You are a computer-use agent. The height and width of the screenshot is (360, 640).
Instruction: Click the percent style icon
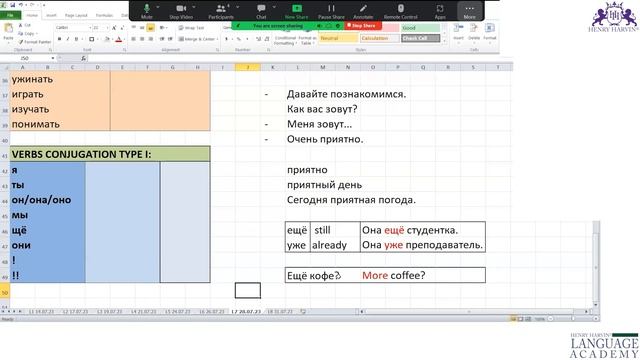239,39
